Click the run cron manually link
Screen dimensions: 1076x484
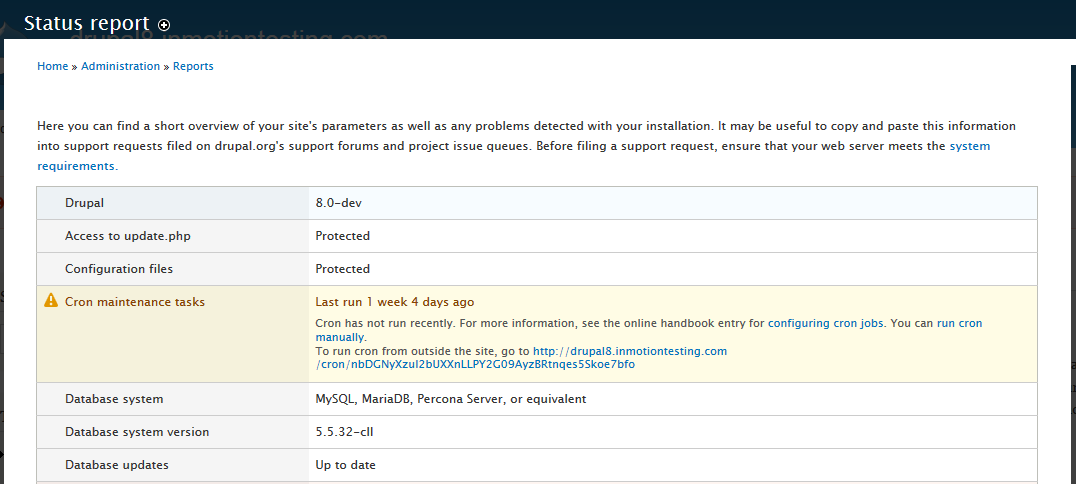[x=959, y=324]
